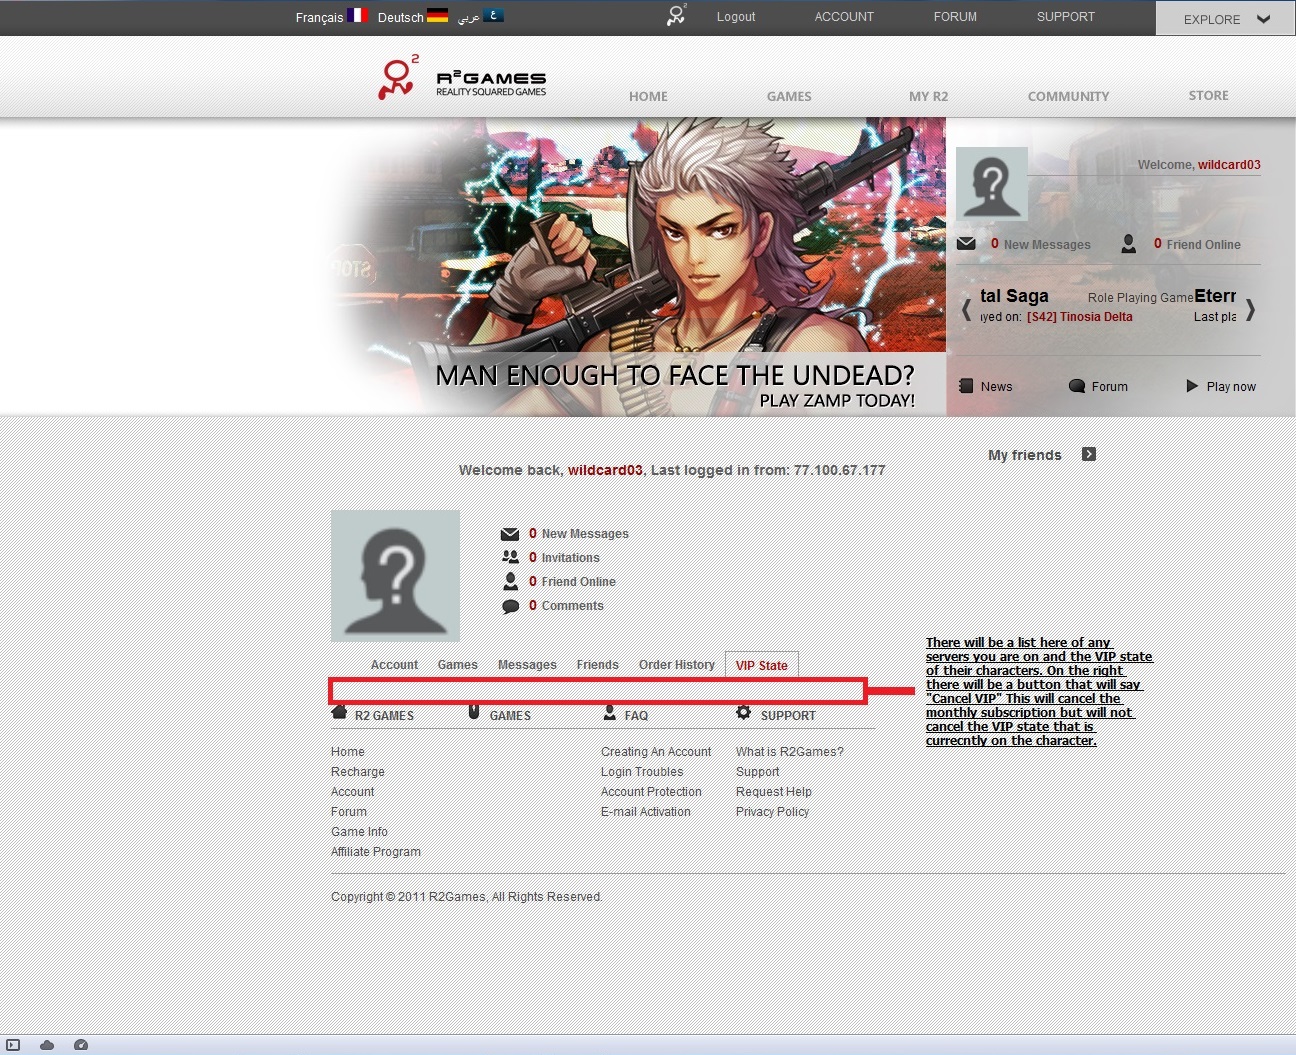The image size is (1296, 1055).
Task: Open the Privacy Policy link
Action: (772, 812)
